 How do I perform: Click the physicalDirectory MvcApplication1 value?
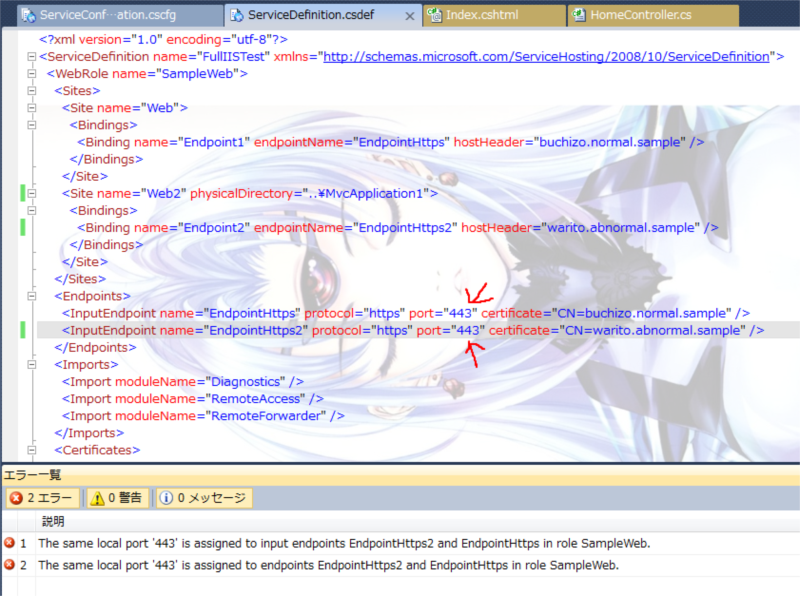tap(366, 193)
